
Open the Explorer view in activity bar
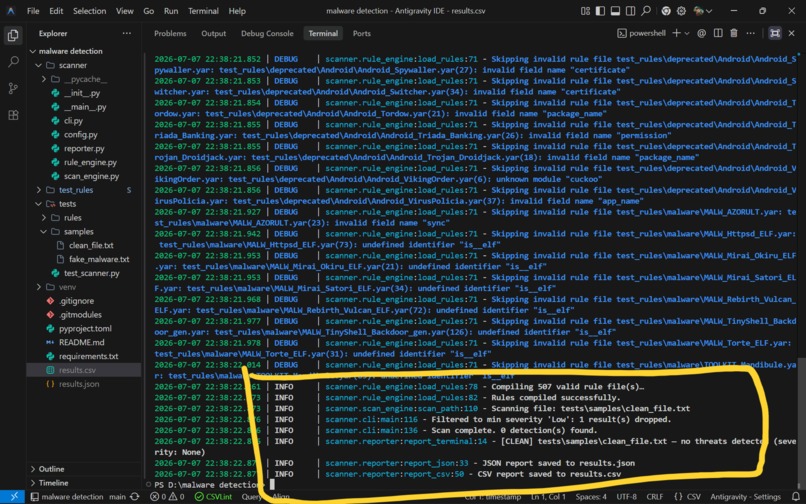click(x=13, y=35)
